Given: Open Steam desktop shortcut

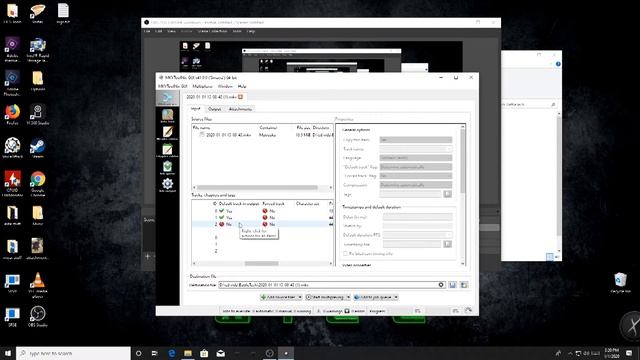Looking at the screenshot, I should [38, 148].
